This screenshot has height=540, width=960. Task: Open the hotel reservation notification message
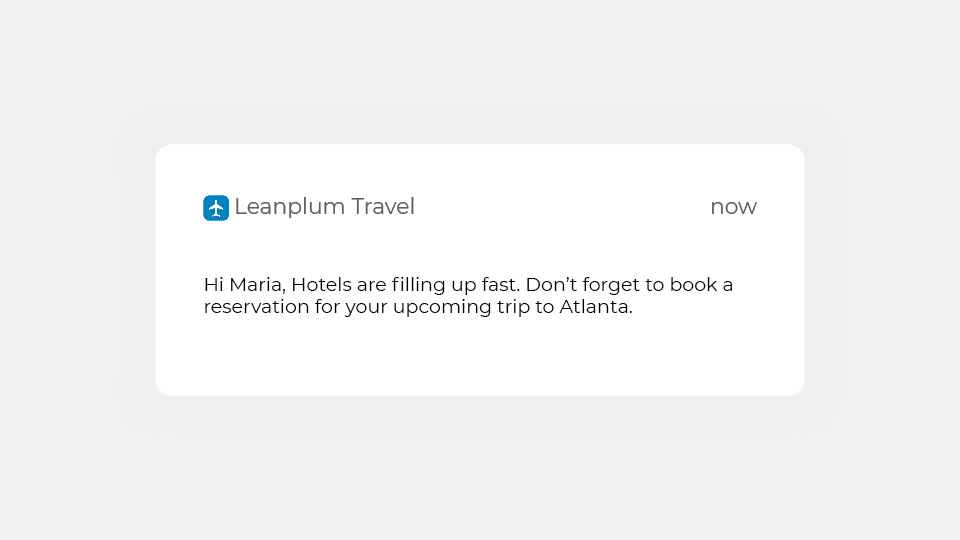468,296
